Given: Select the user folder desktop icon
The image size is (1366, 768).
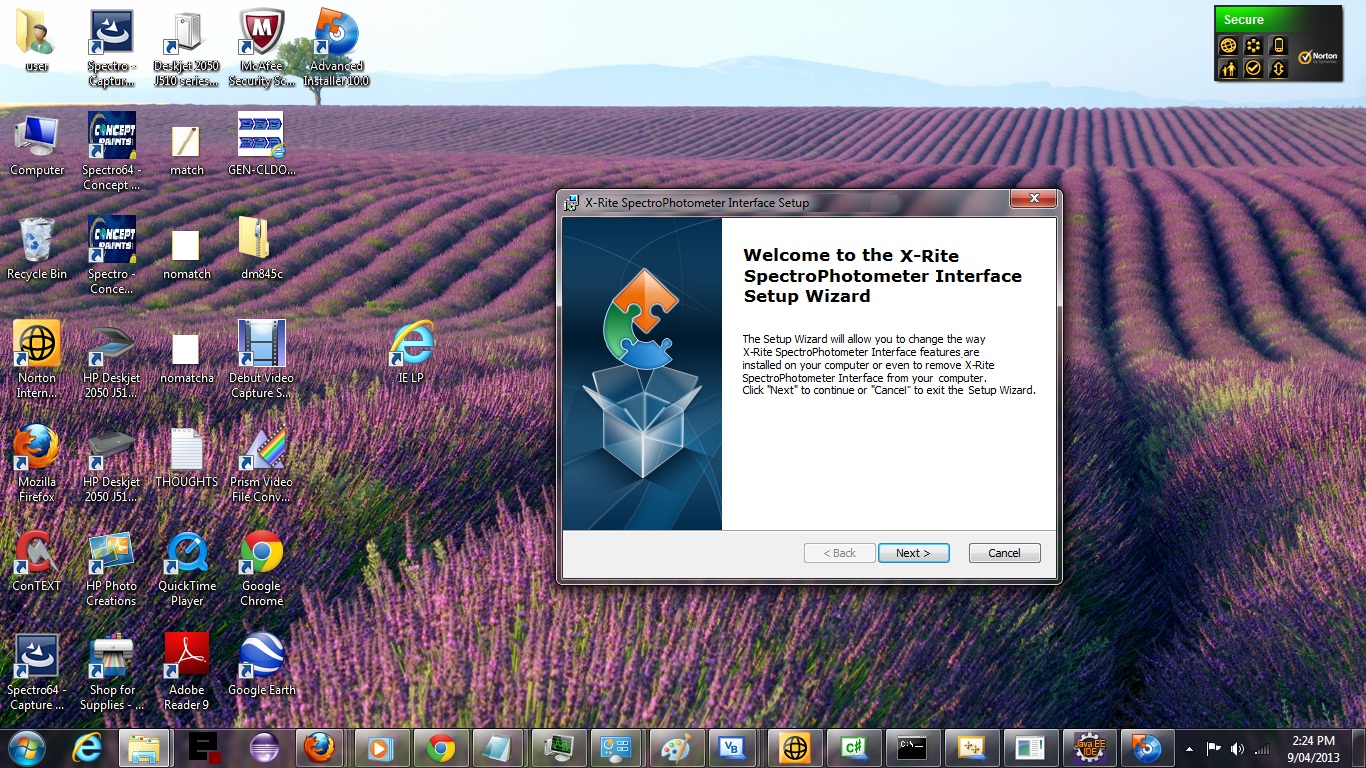Looking at the screenshot, I should pos(37,41).
